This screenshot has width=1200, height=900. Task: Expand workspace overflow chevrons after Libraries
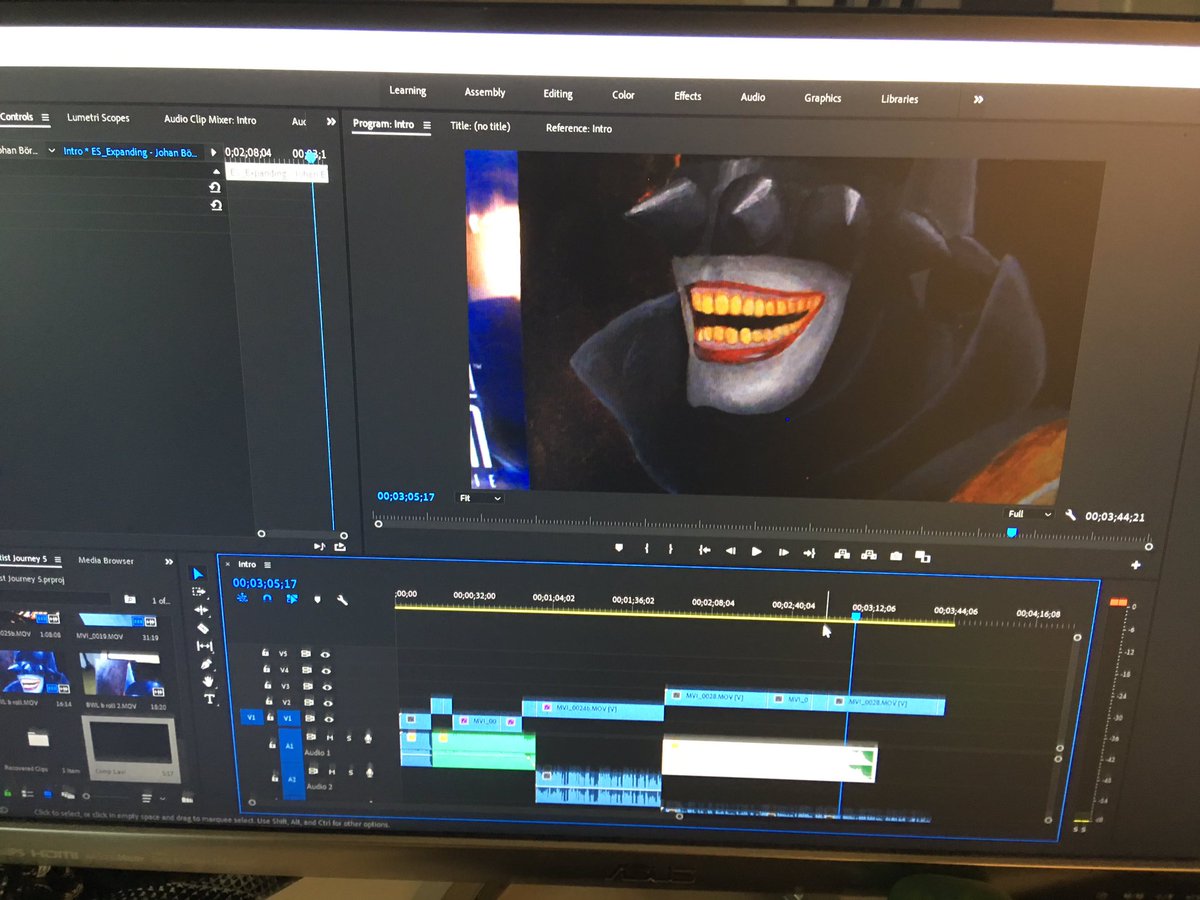click(978, 100)
